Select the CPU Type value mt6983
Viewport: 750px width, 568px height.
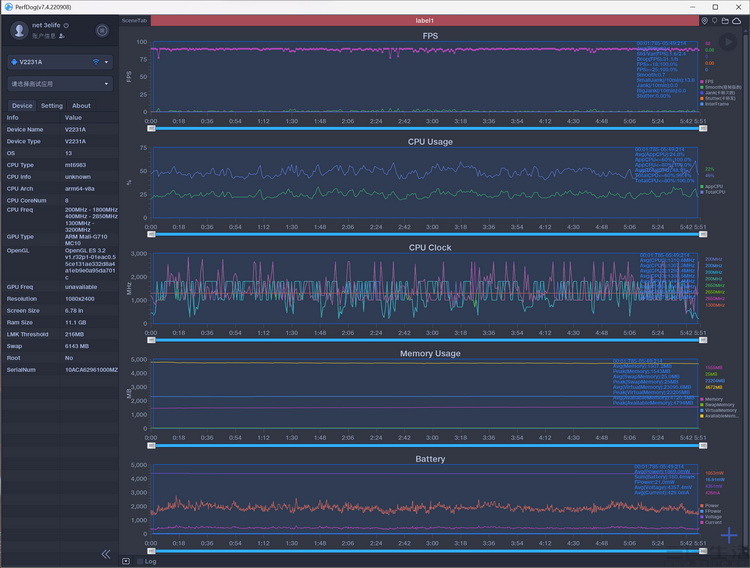point(76,165)
